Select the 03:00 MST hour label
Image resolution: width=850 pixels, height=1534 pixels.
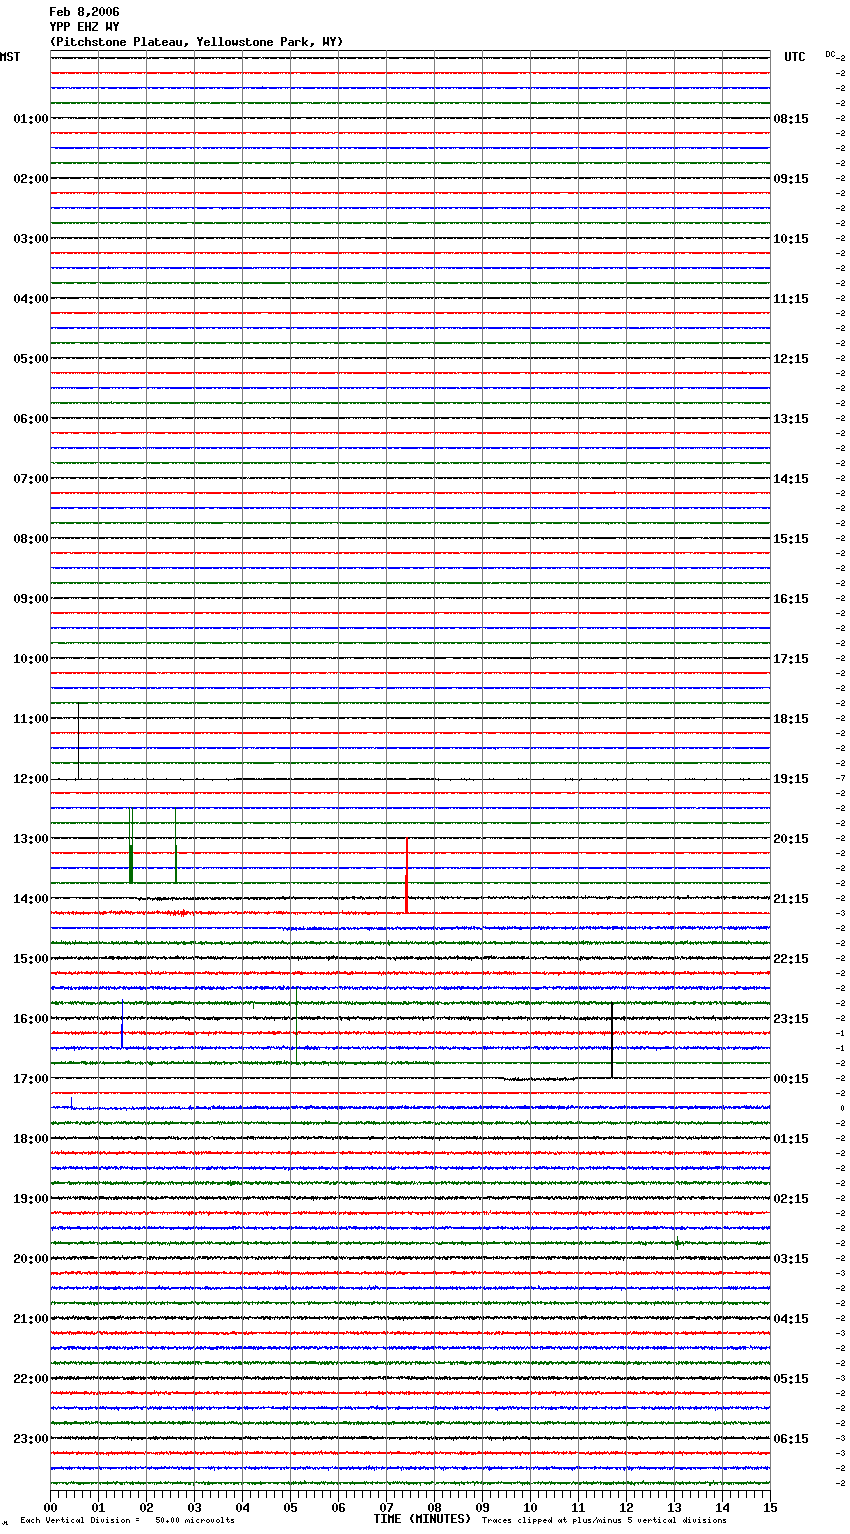coord(31,239)
